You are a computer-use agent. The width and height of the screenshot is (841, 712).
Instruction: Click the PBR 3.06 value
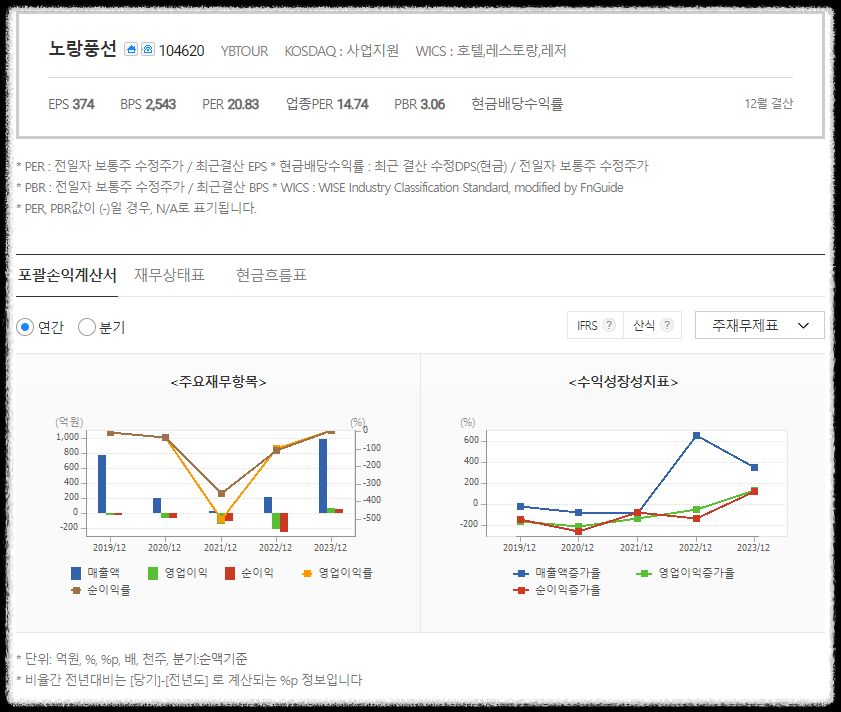tap(419, 104)
